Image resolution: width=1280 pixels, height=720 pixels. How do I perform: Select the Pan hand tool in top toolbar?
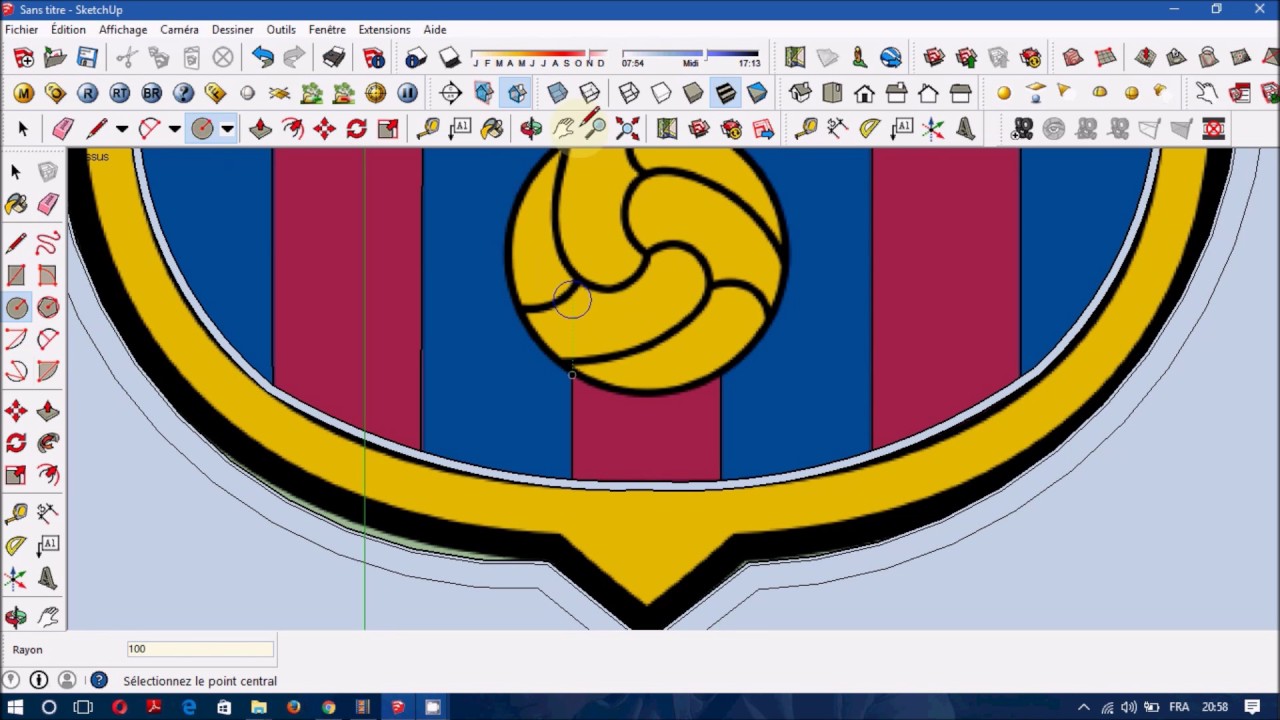[x=563, y=128]
